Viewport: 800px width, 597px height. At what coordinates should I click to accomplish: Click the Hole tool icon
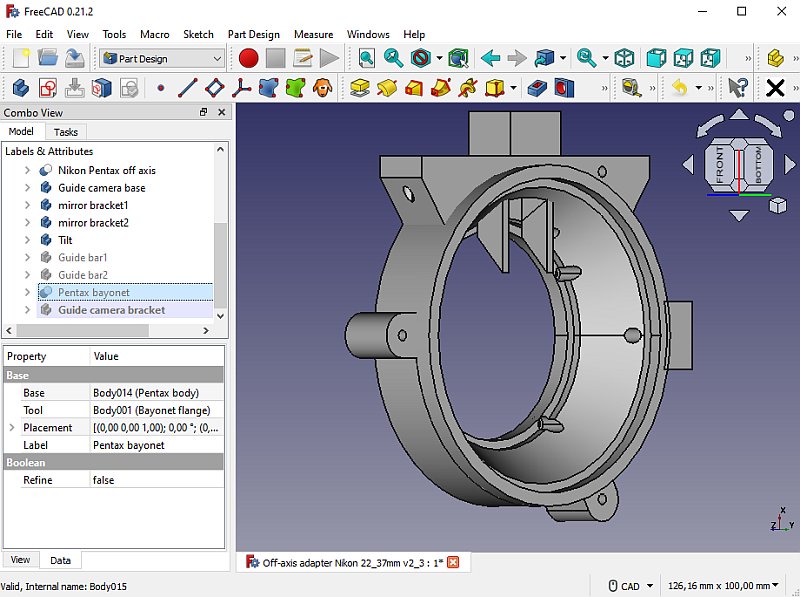[564, 88]
